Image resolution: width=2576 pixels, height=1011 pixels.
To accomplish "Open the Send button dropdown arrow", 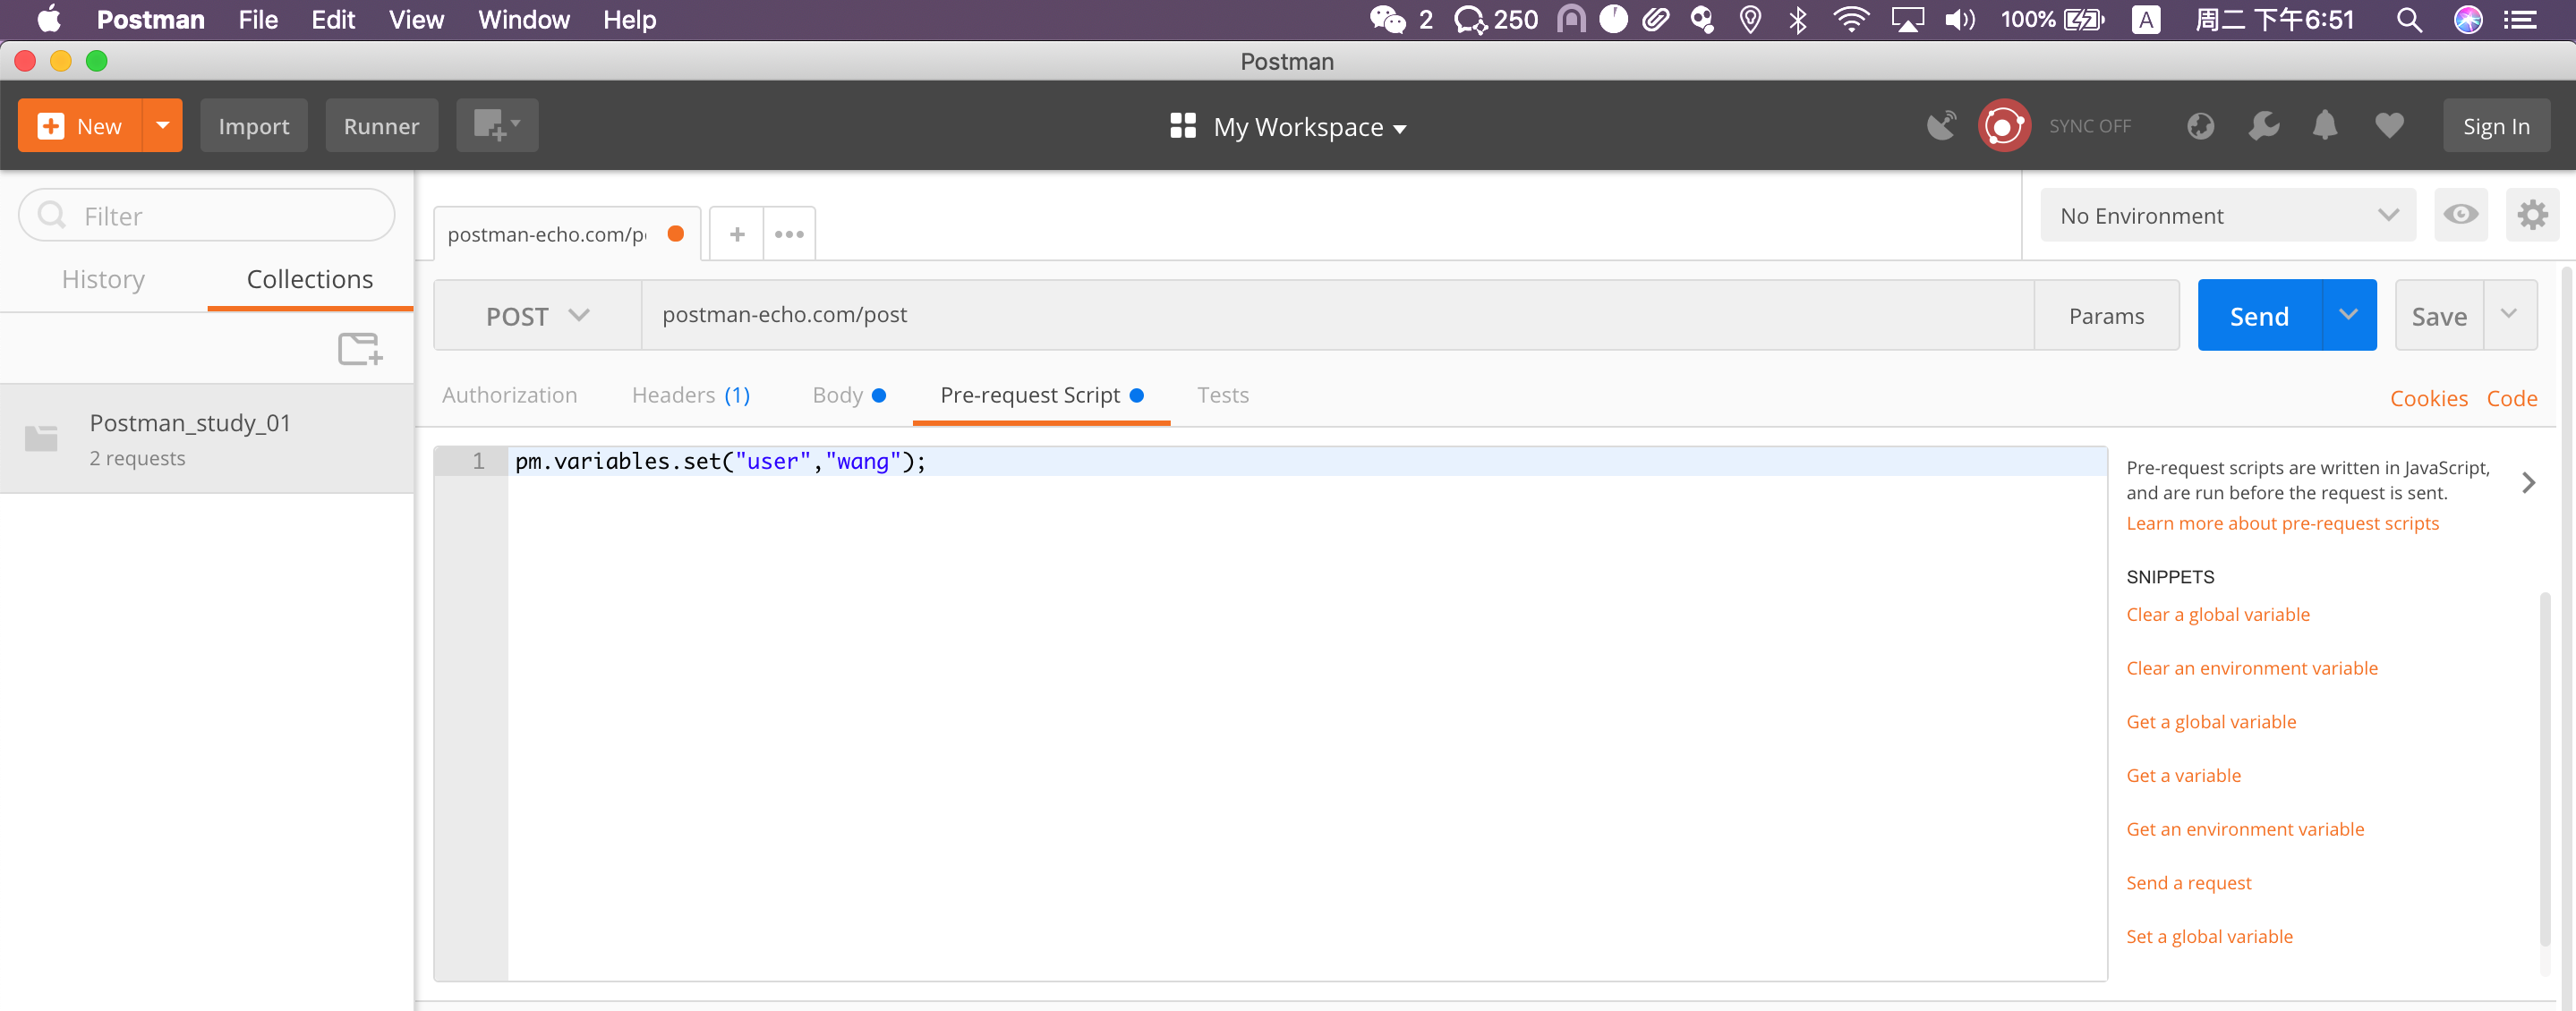I will tap(2349, 315).
